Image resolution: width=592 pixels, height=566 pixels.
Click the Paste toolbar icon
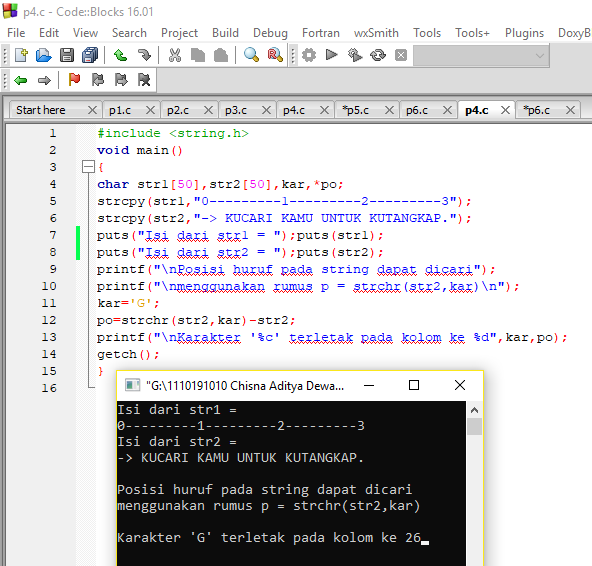tap(221, 55)
